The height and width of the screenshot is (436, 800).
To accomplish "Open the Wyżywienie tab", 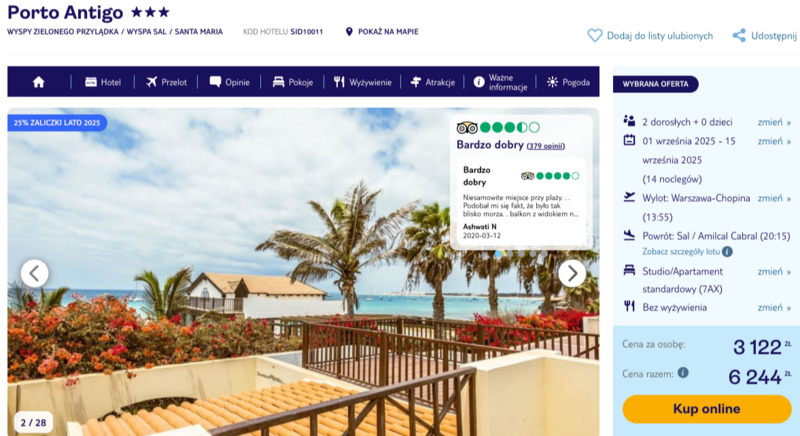I will point(363,82).
